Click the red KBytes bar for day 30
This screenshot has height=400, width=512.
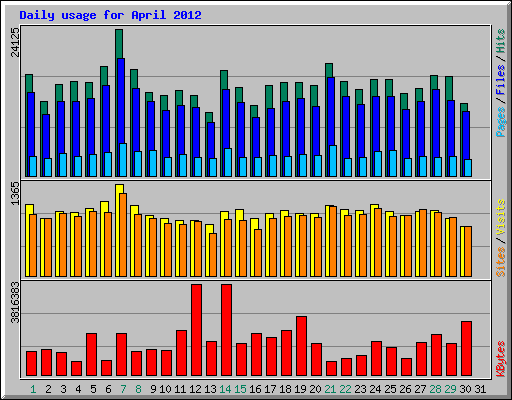tap(466, 349)
